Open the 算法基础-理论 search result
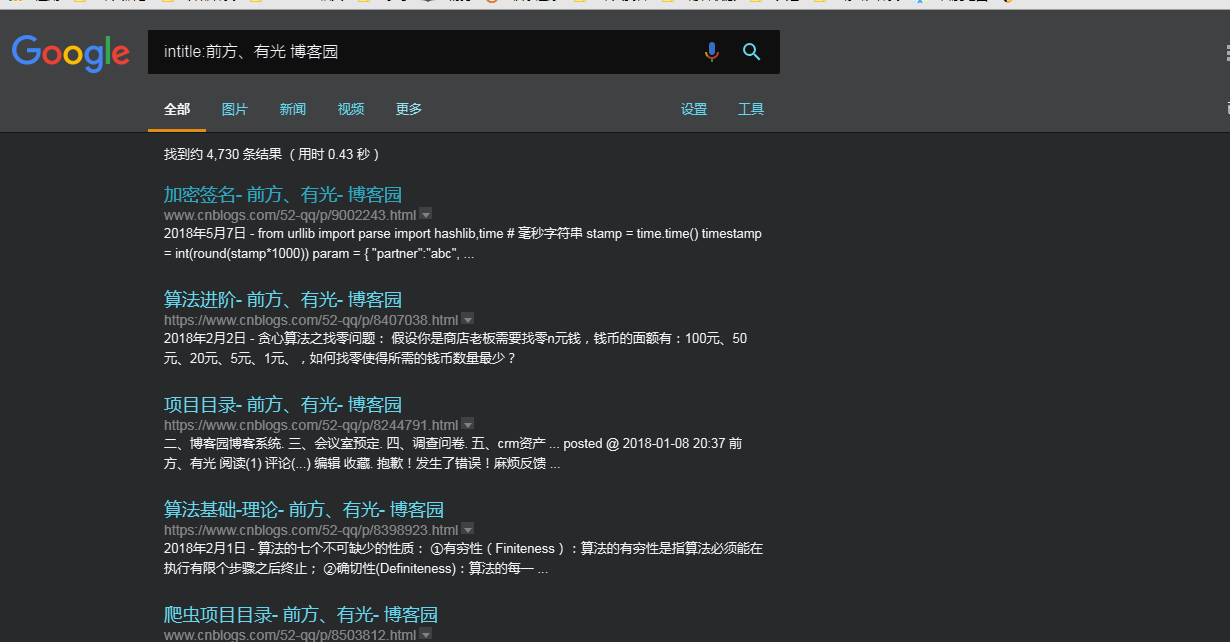 304,509
